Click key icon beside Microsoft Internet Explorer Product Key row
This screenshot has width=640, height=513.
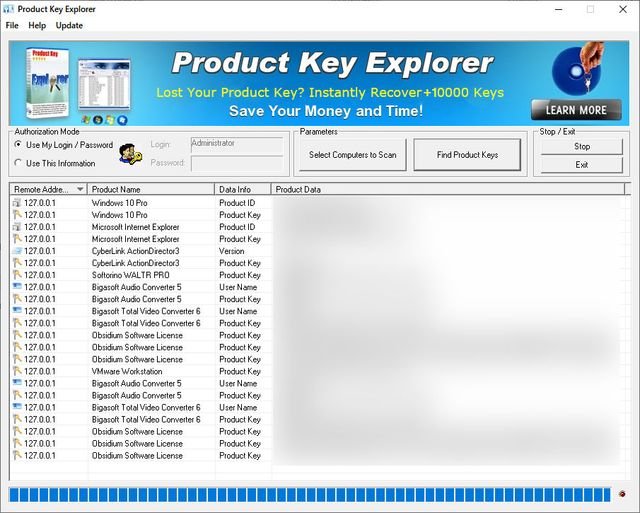pyautogui.click(x=17, y=239)
